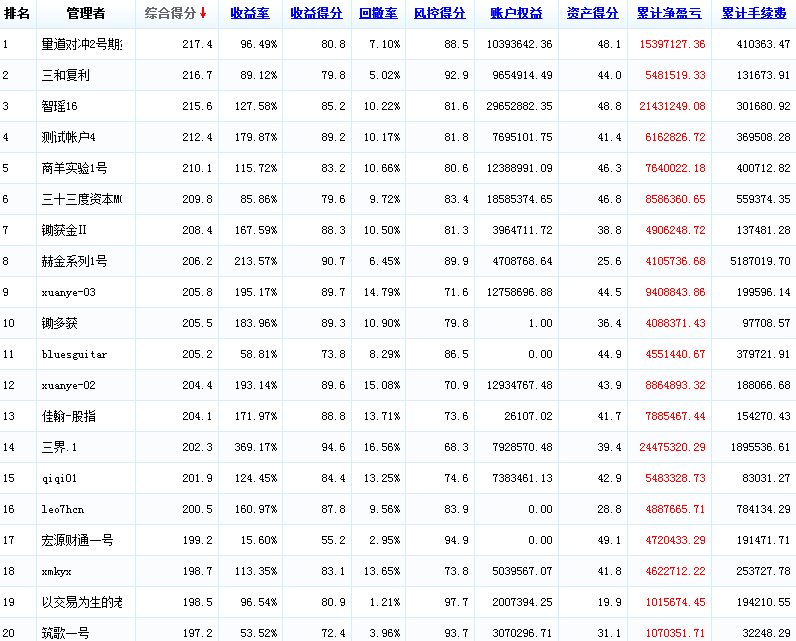Sort by 风控得分 column header

[x=439, y=13]
